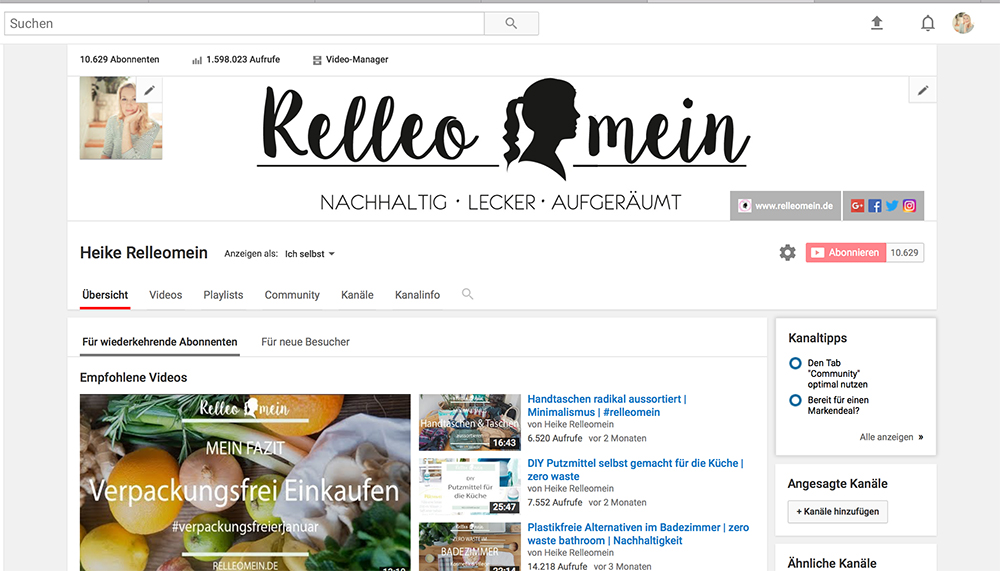
Task: Click '+ Kanäle hinzufügen' button
Action: pyautogui.click(x=837, y=512)
